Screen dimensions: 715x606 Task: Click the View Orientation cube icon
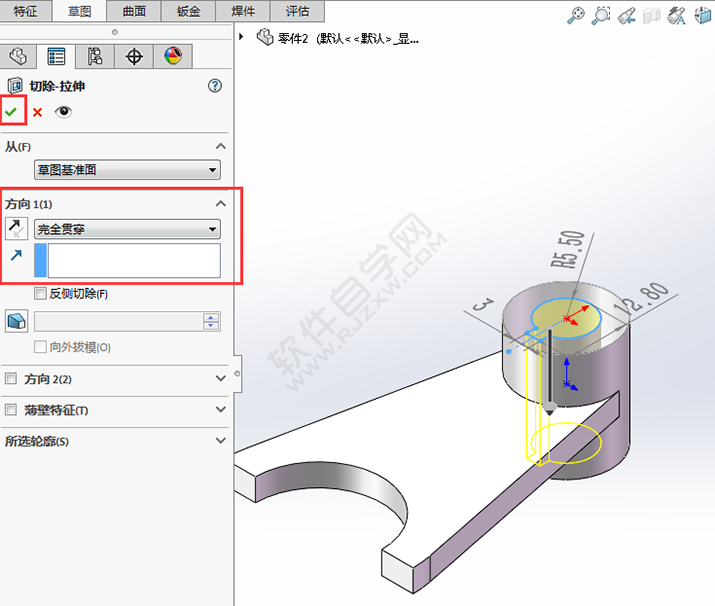coord(703,16)
